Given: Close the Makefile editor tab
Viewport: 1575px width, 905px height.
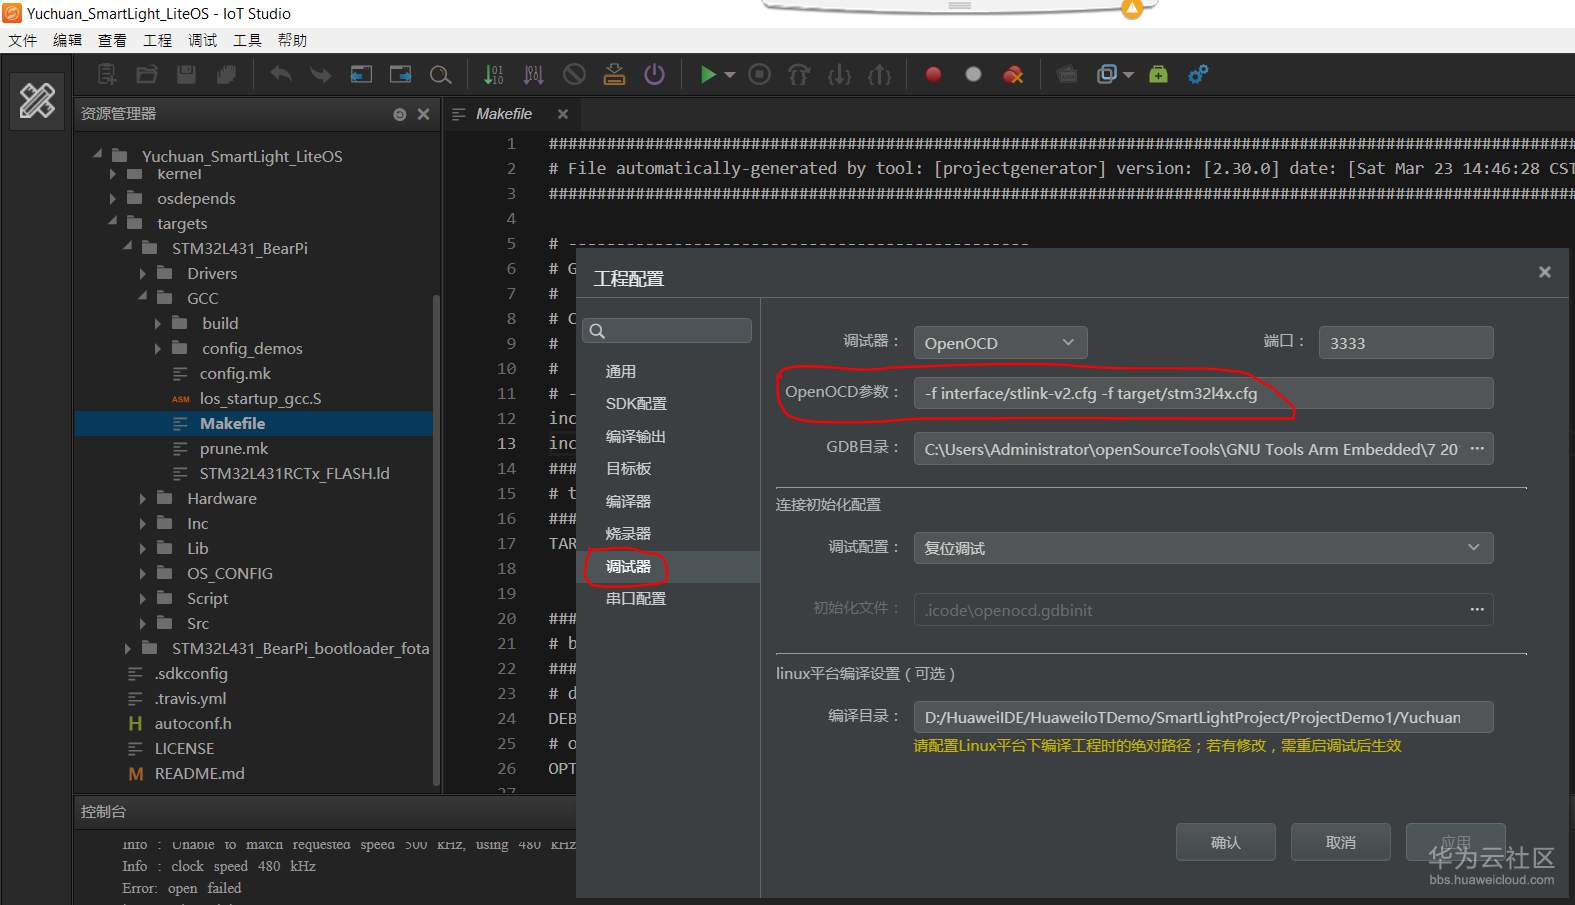Looking at the screenshot, I should [563, 114].
